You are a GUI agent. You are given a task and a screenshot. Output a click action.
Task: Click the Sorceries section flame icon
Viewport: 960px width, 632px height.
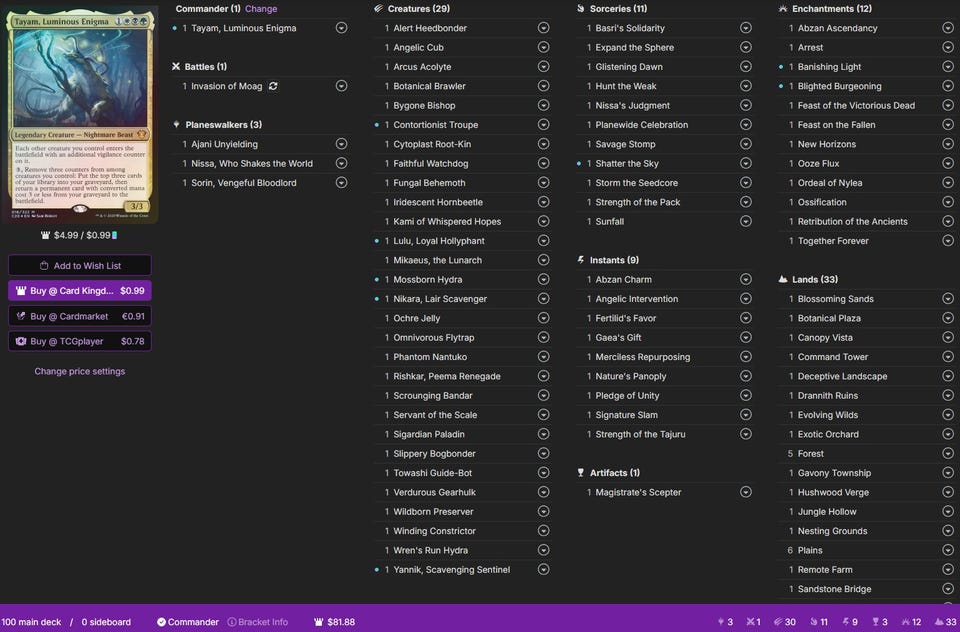coord(580,9)
